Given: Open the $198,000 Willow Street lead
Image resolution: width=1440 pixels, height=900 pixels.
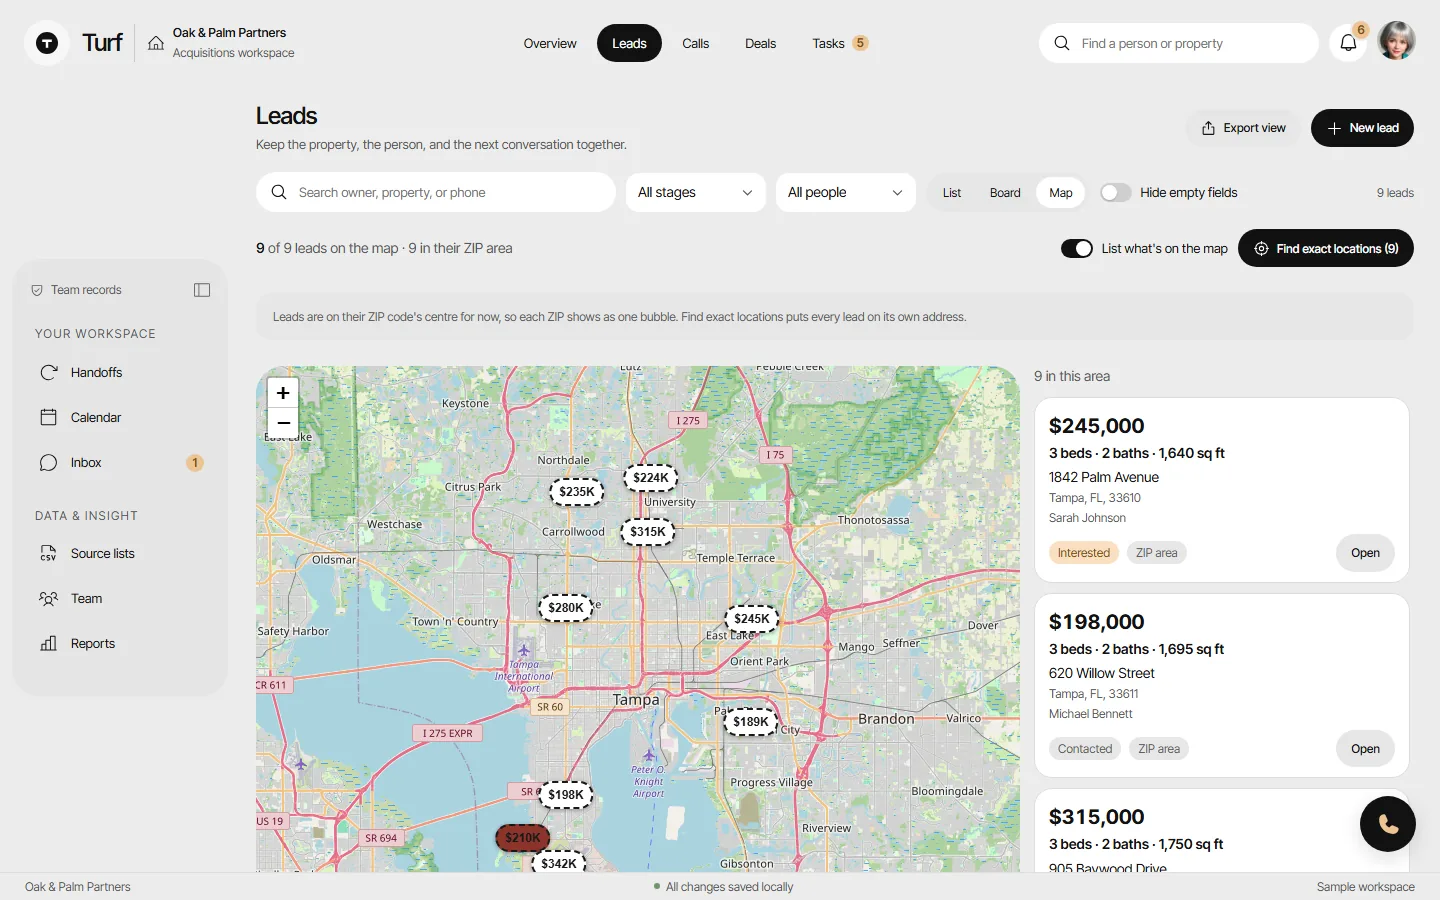Looking at the screenshot, I should [1365, 749].
